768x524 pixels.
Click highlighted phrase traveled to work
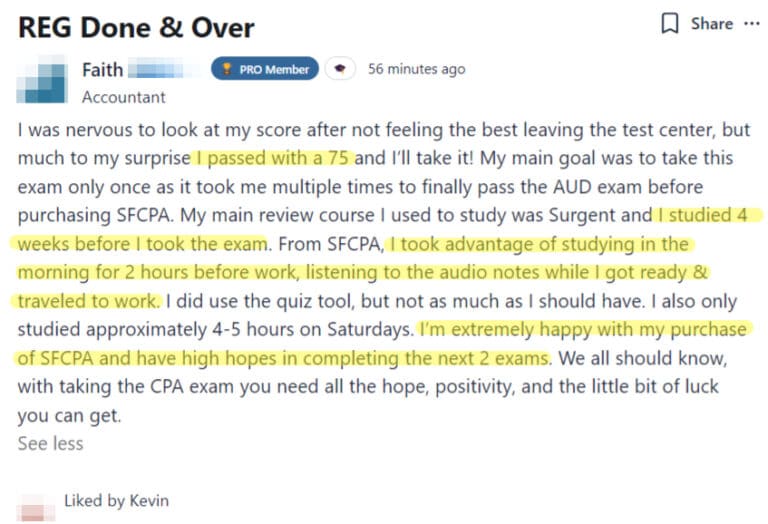89,301
